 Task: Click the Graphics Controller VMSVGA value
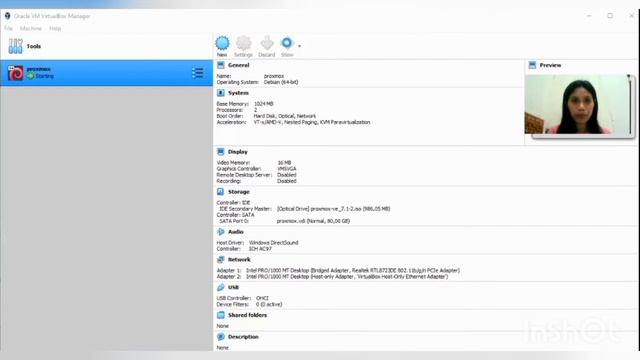[x=287, y=169]
